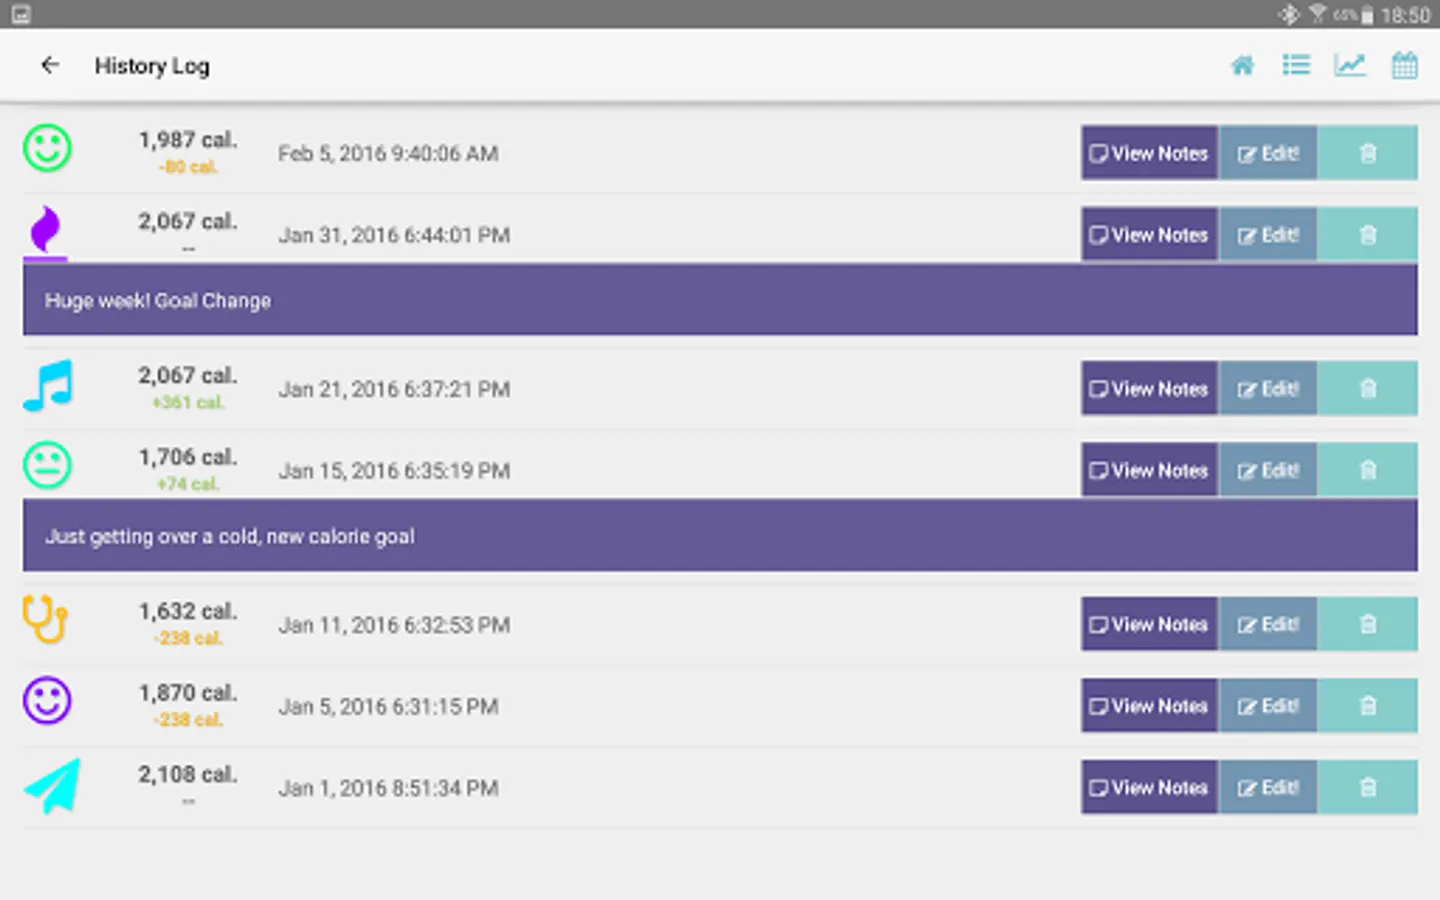
Task: Delete the Feb 5, 2016 entry
Action: tap(1368, 153)
